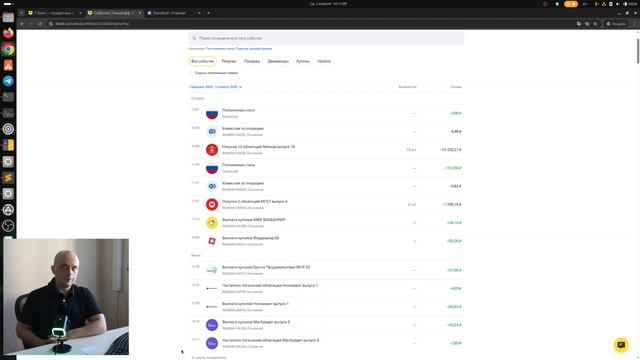Viewport: 640px width, 360px height.
Task: Open the Москва выпуск 74 bond purchase row
Action: click(x=326, y=150)
